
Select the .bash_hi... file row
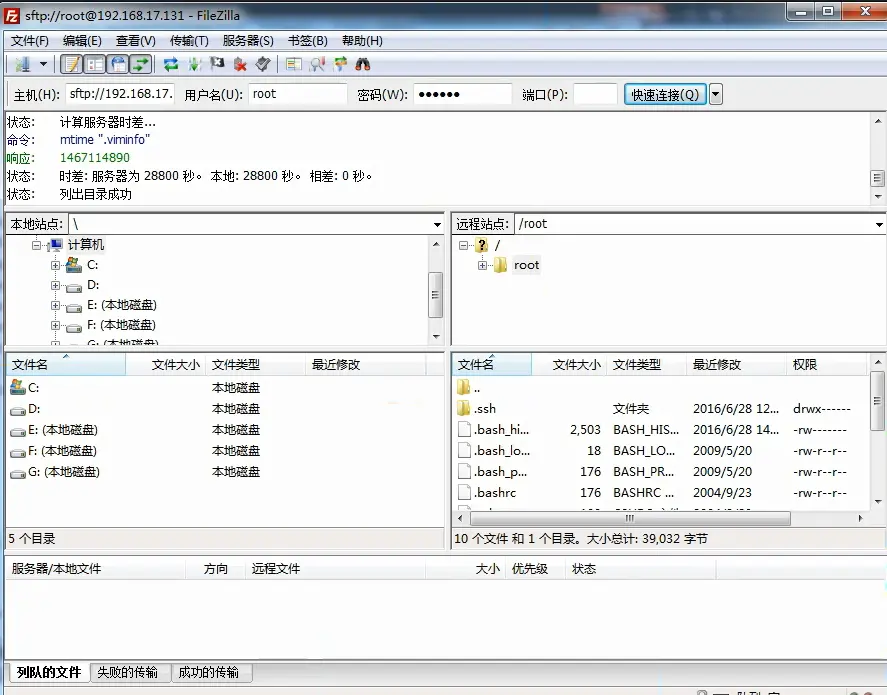pos(661,430)
